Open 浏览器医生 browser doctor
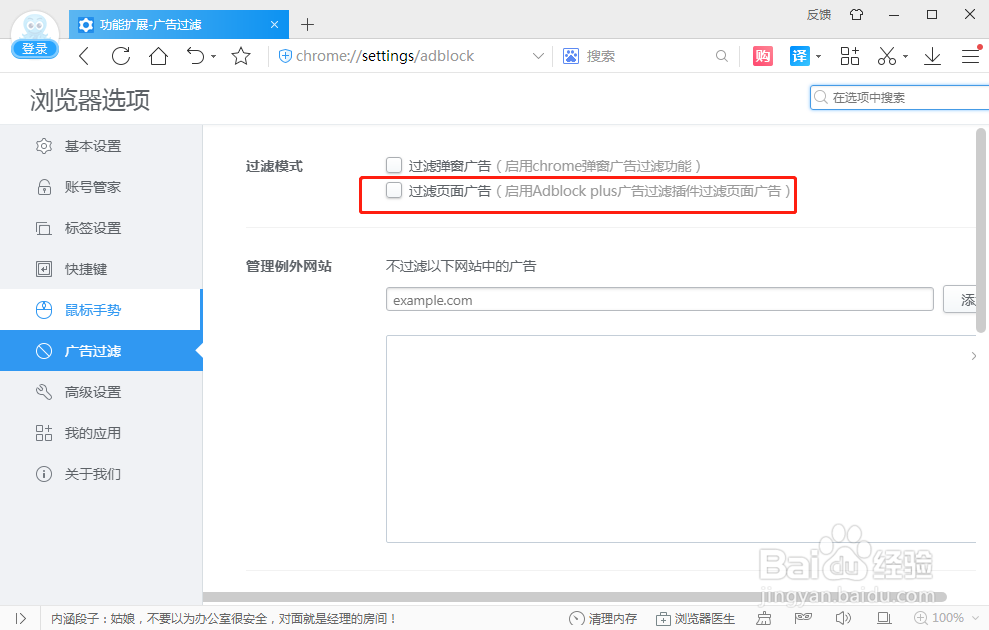The height and width of the screenshot is (630, 989). coord(694,617)
